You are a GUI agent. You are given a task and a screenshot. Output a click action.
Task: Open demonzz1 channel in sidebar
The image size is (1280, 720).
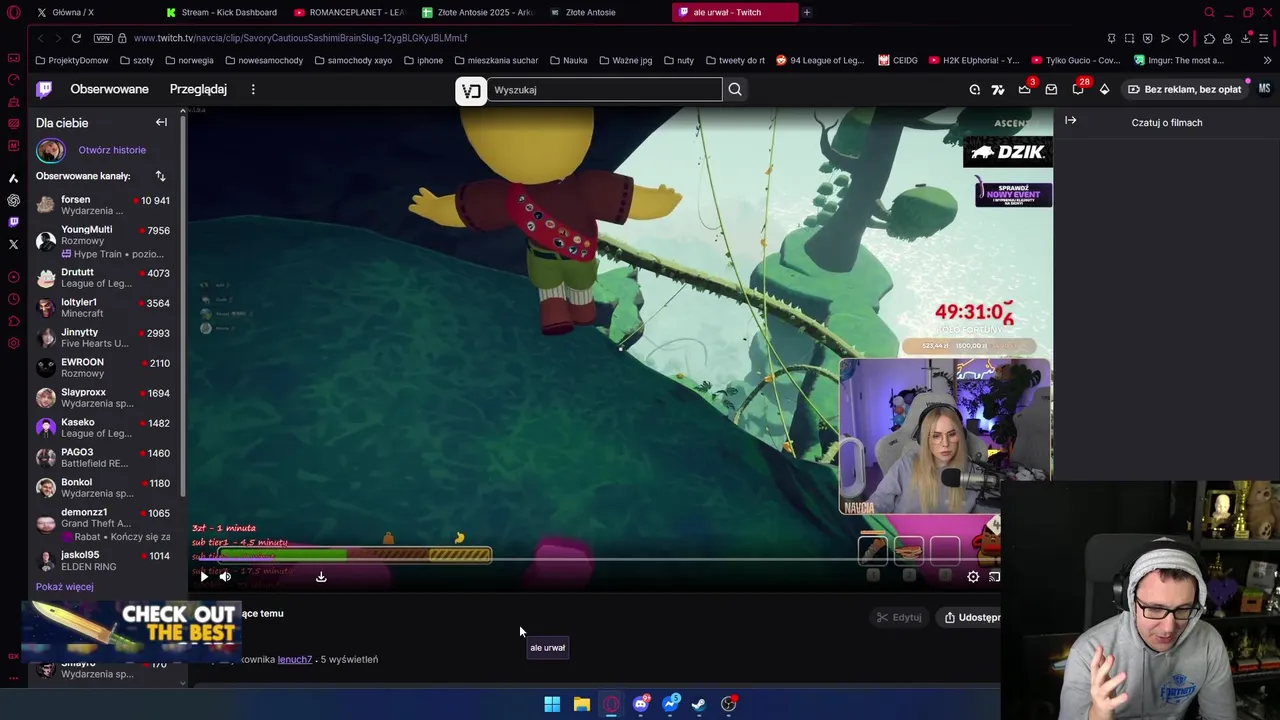tap(104, 524)
